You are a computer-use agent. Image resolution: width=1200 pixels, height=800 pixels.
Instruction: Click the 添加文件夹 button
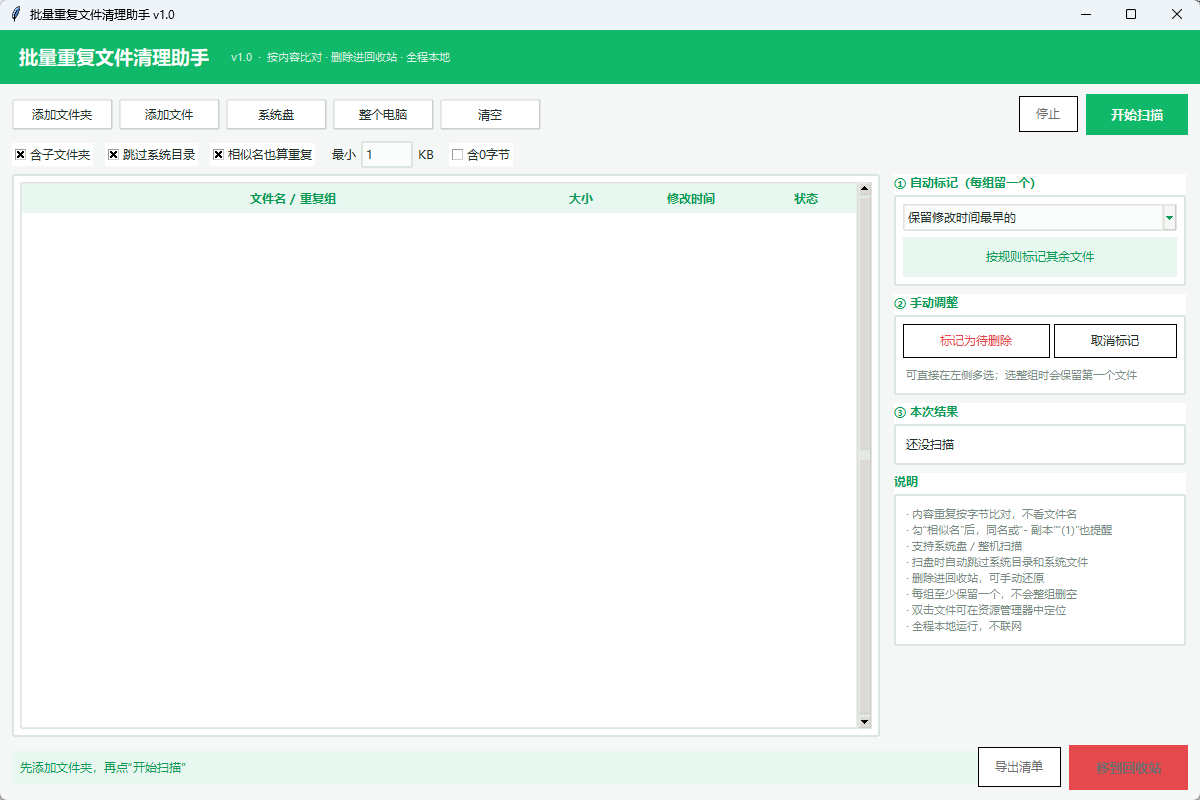click(x=62, y=115)
